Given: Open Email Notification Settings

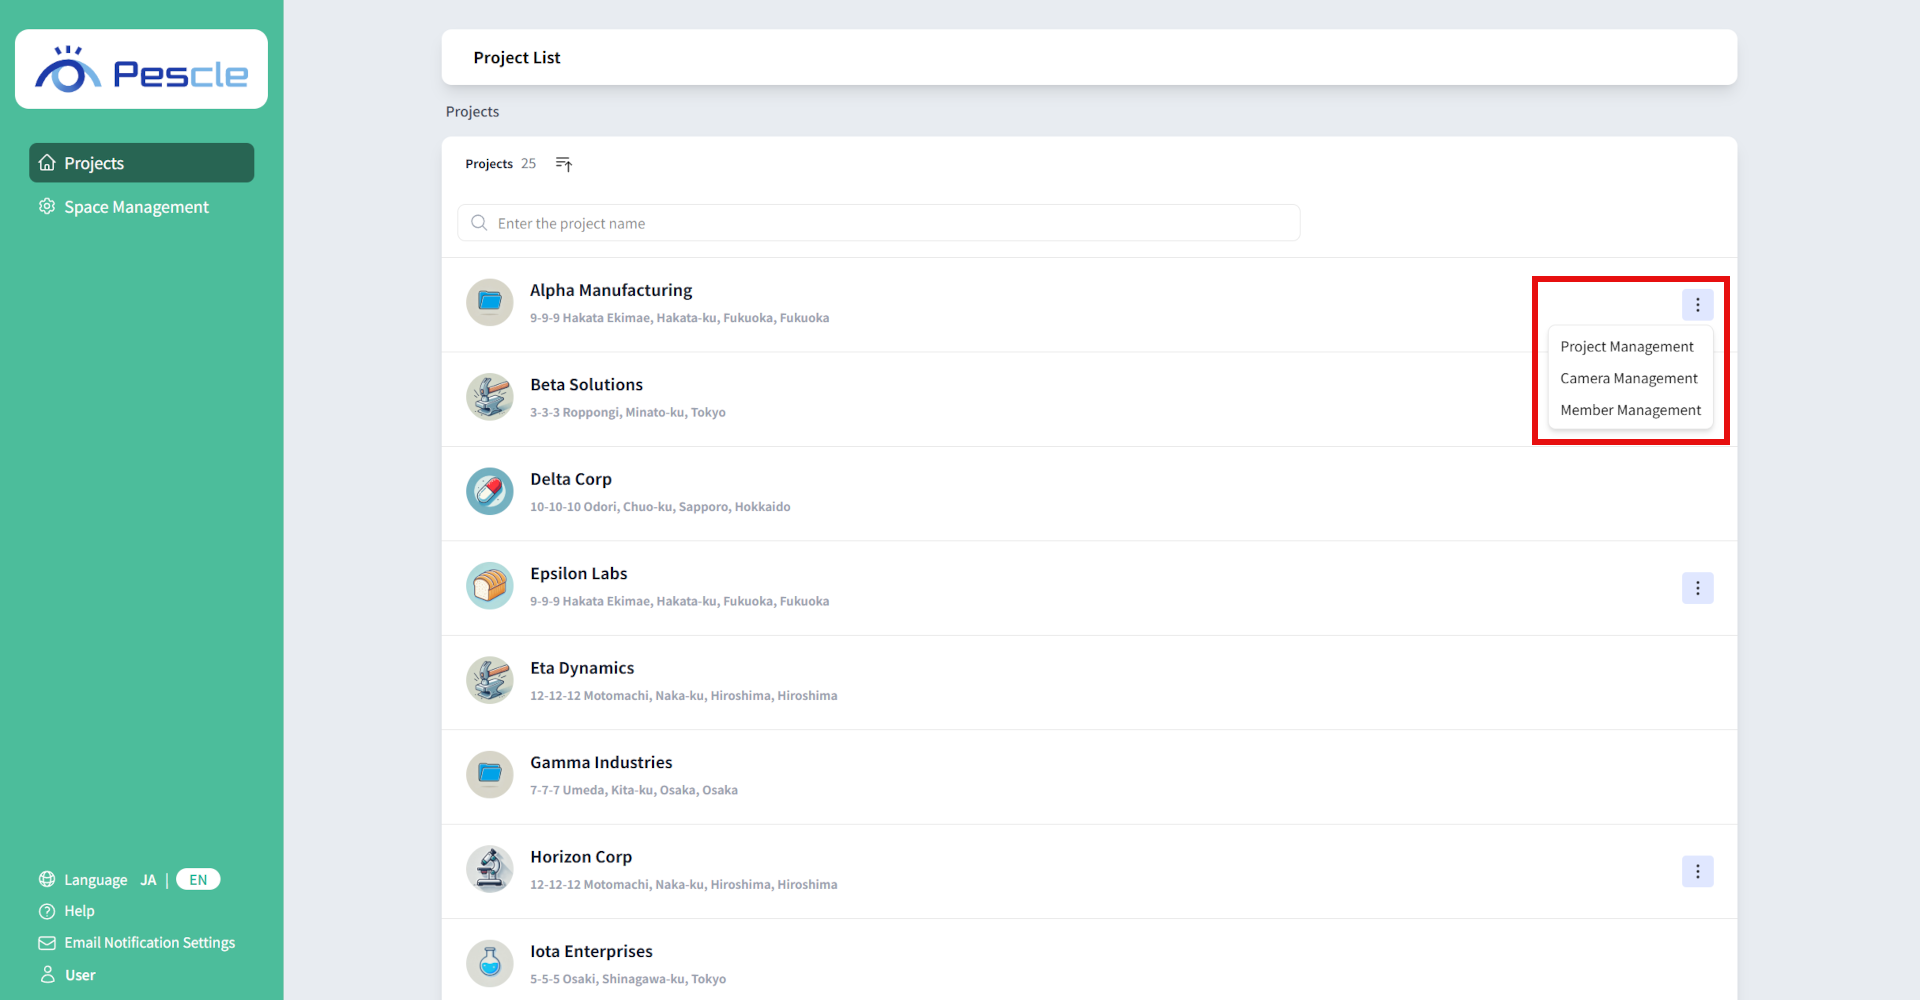Looking at the screenshot, I should click(149, 942).
